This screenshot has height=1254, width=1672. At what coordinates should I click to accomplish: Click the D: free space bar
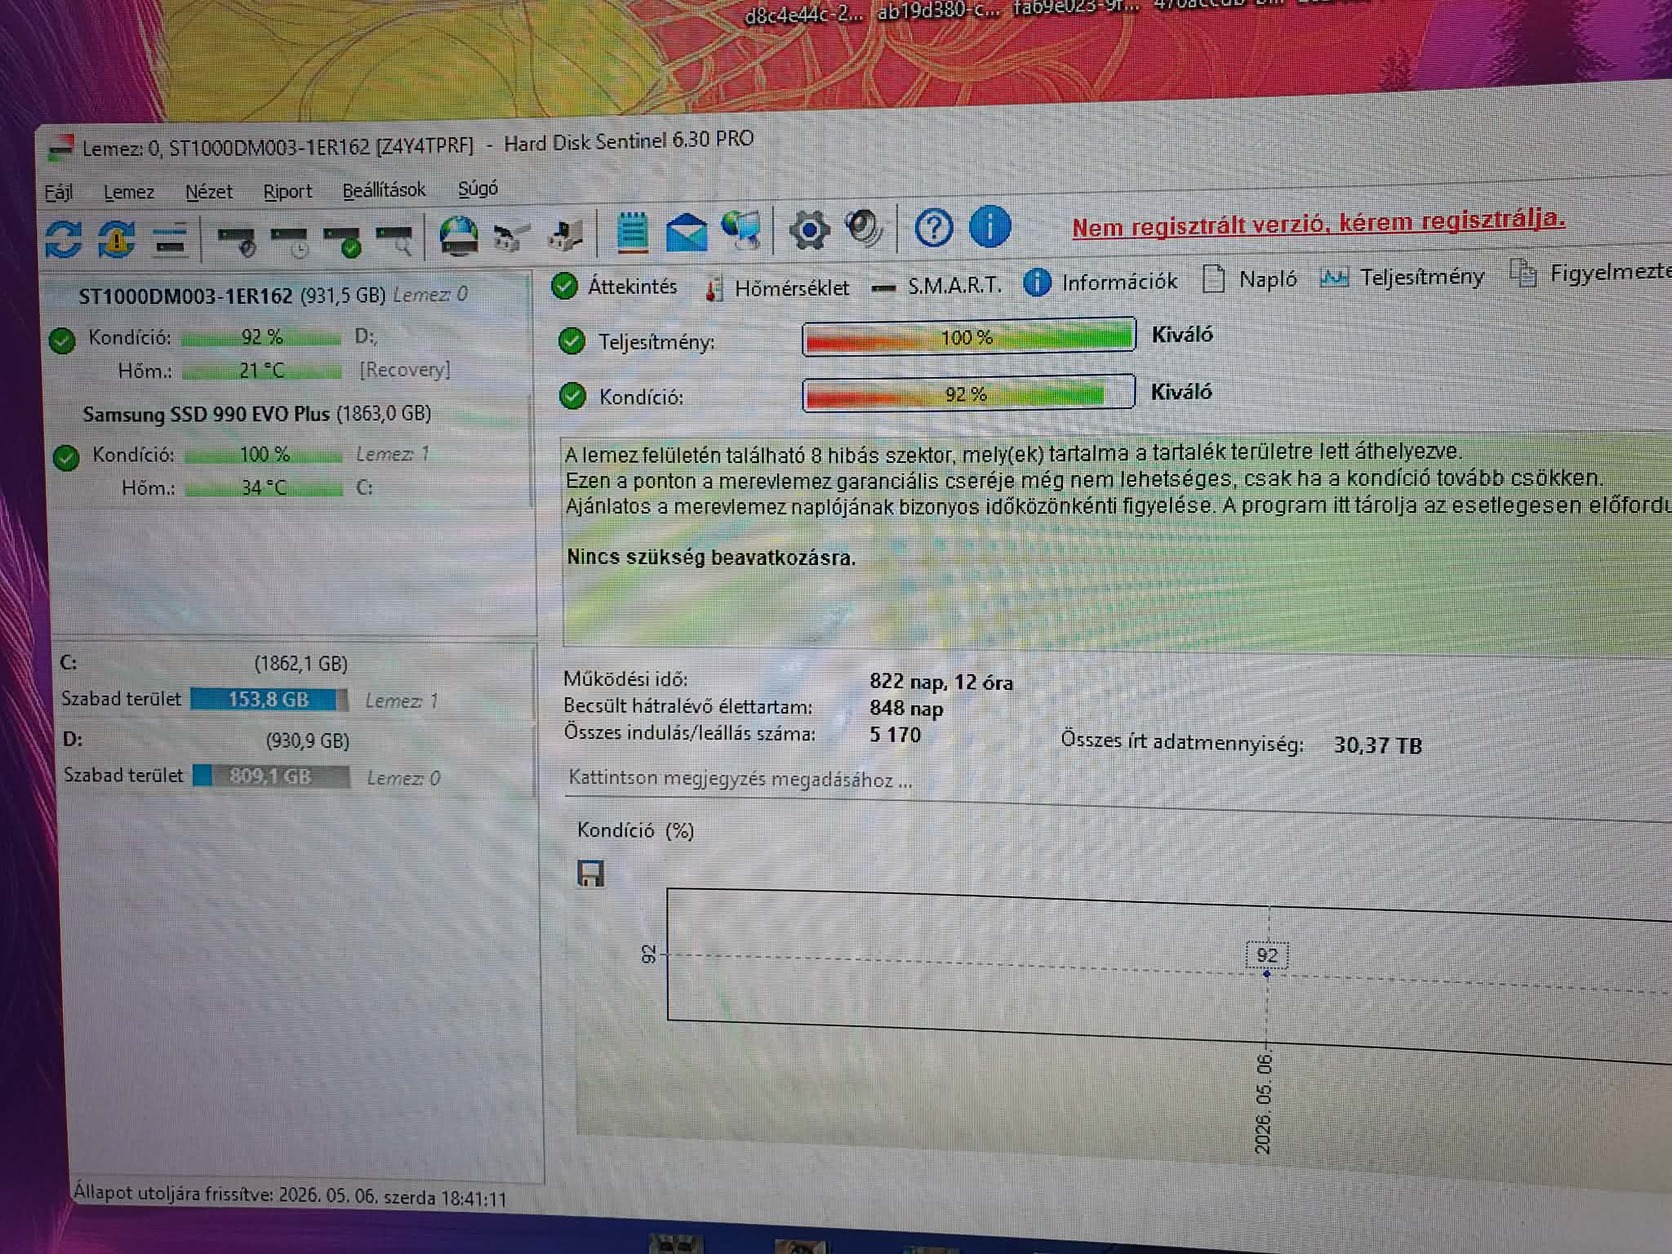(271, 776)
